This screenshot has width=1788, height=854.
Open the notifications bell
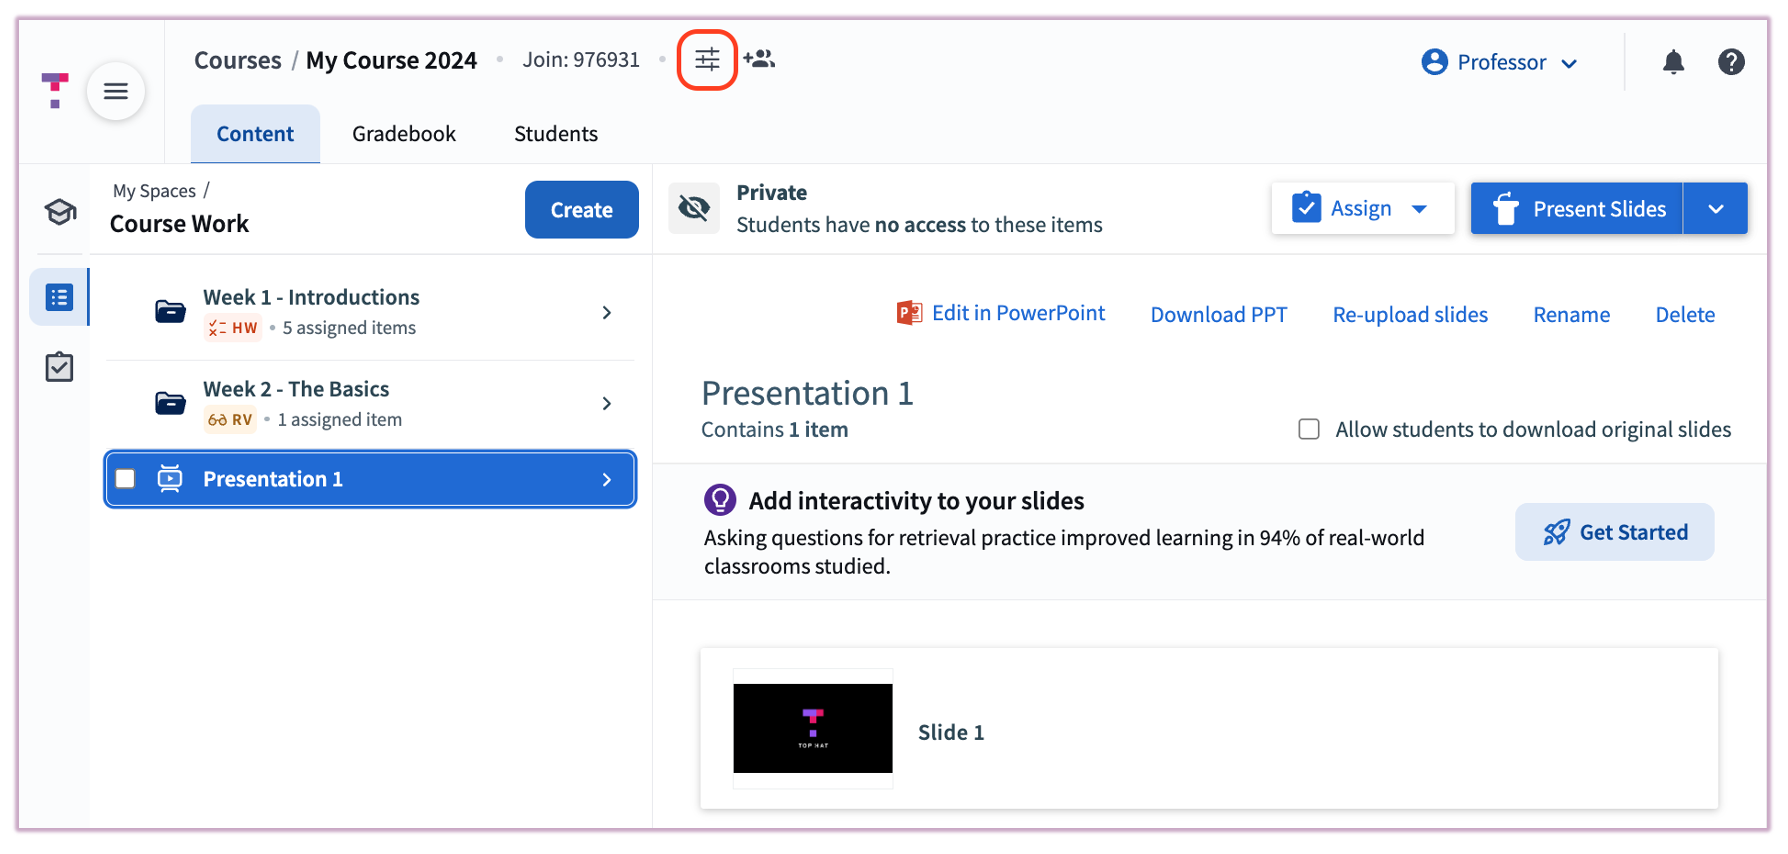[1673, 62]
